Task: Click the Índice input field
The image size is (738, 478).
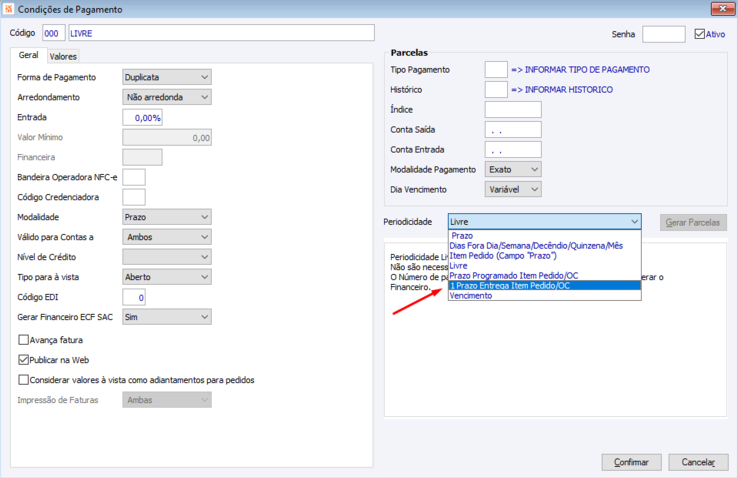Action: click(513, 110)
